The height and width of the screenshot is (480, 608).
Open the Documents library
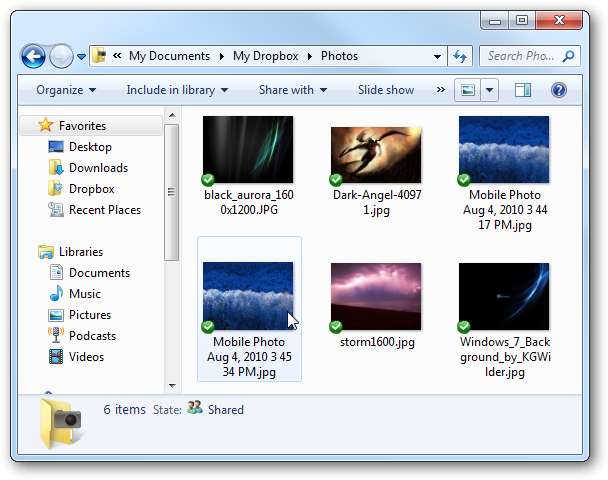point(99,273)
